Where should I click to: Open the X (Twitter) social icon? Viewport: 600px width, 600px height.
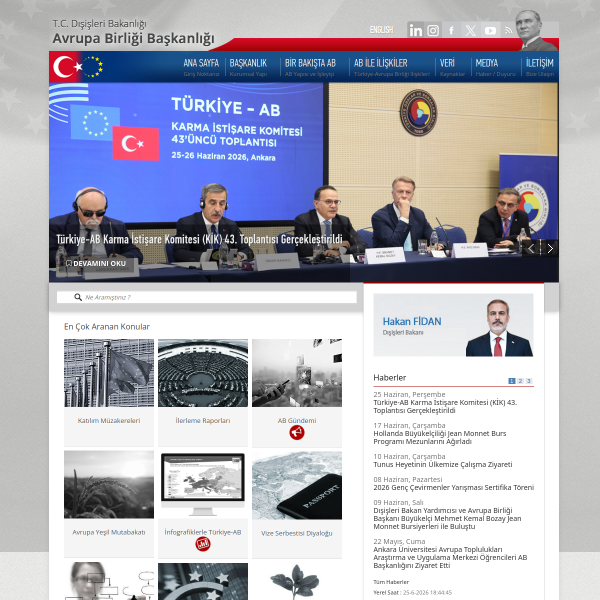pyautogui.click(x=471, y=30)
